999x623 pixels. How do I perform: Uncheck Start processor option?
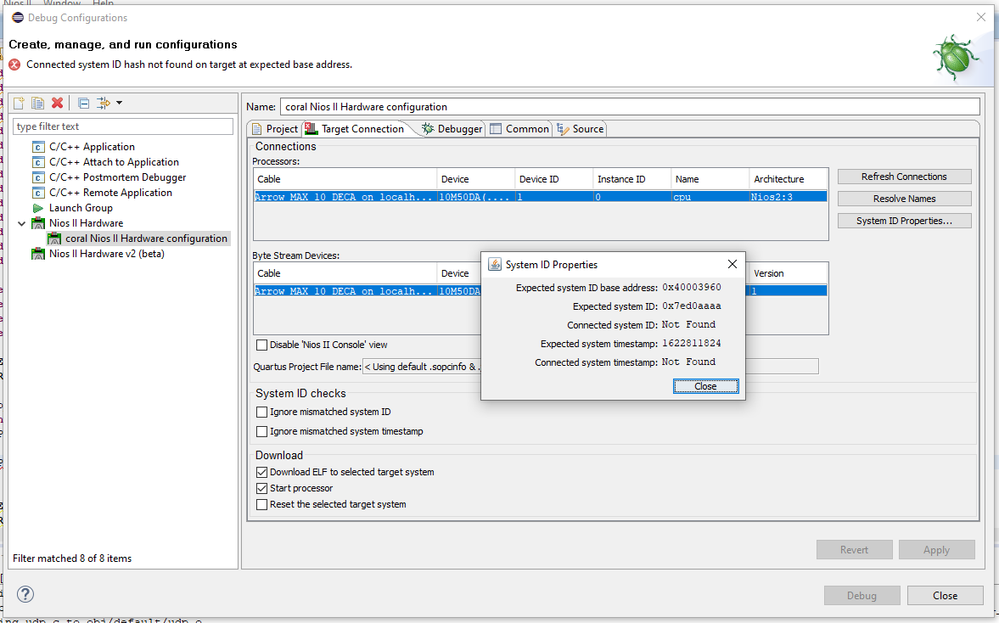[262, 489]
